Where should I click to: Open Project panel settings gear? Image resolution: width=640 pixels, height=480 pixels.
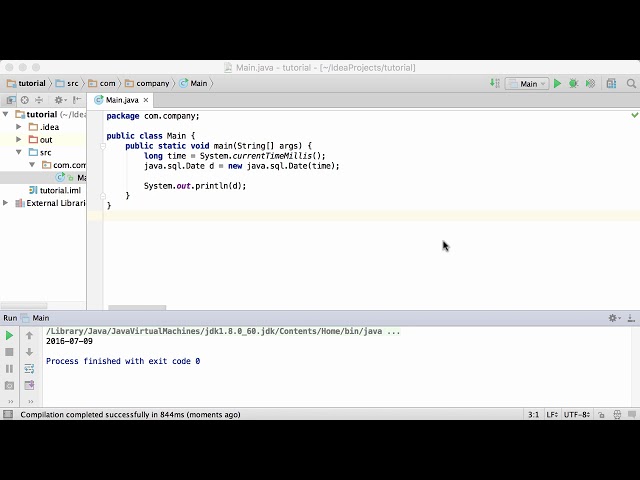(60, 100)
